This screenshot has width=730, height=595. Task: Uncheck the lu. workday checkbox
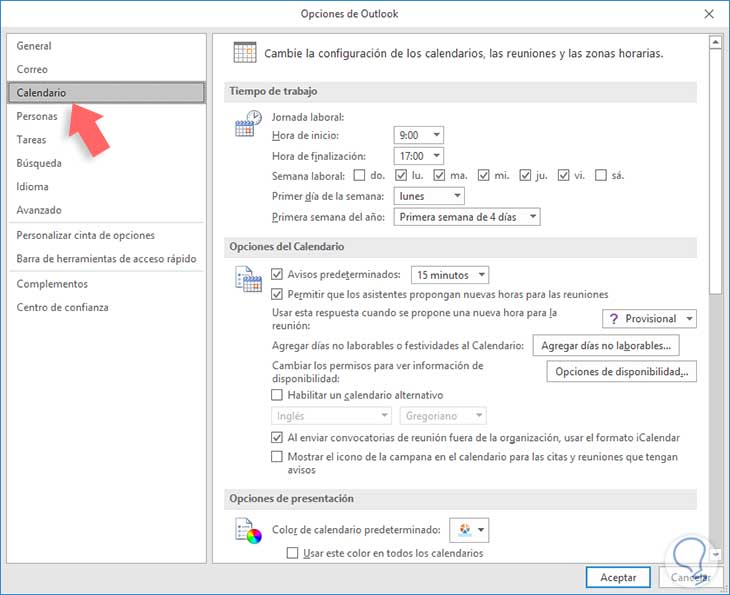click(x=401, y=175)
